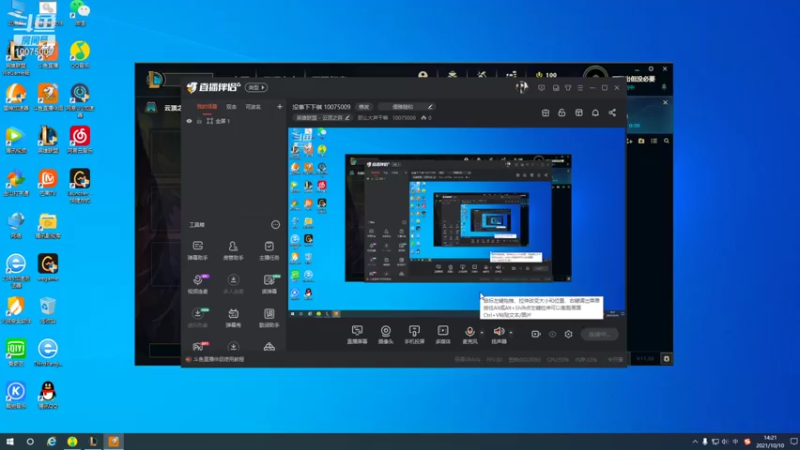The height and width of the screenshot is (450, 800).
Task: Add a 摄像头 camera source
Action: 386,335
